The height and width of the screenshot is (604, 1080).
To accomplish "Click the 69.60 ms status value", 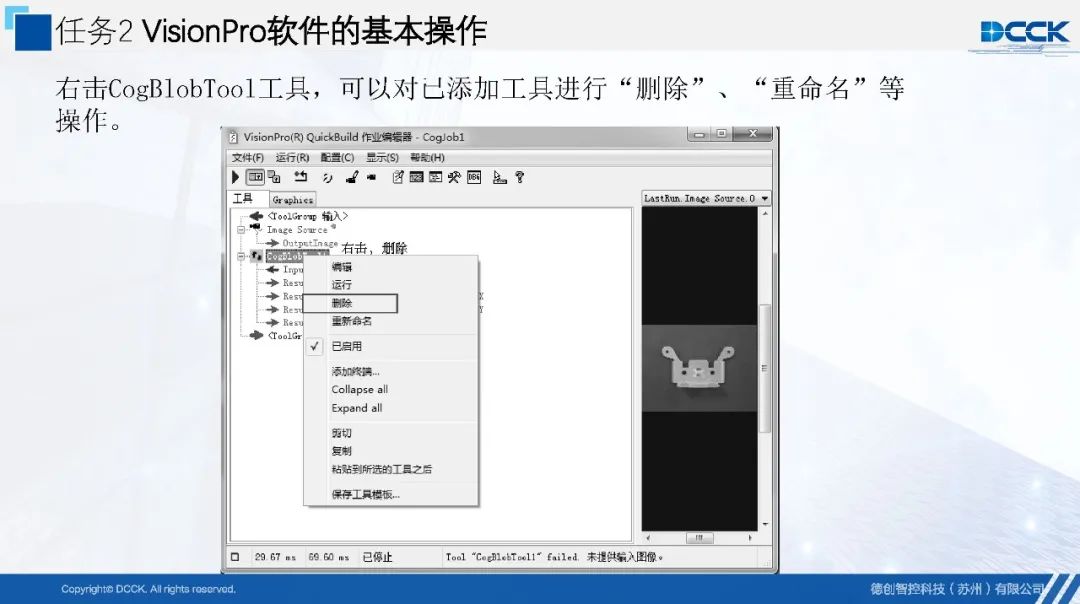I will (x=329, y=557).
